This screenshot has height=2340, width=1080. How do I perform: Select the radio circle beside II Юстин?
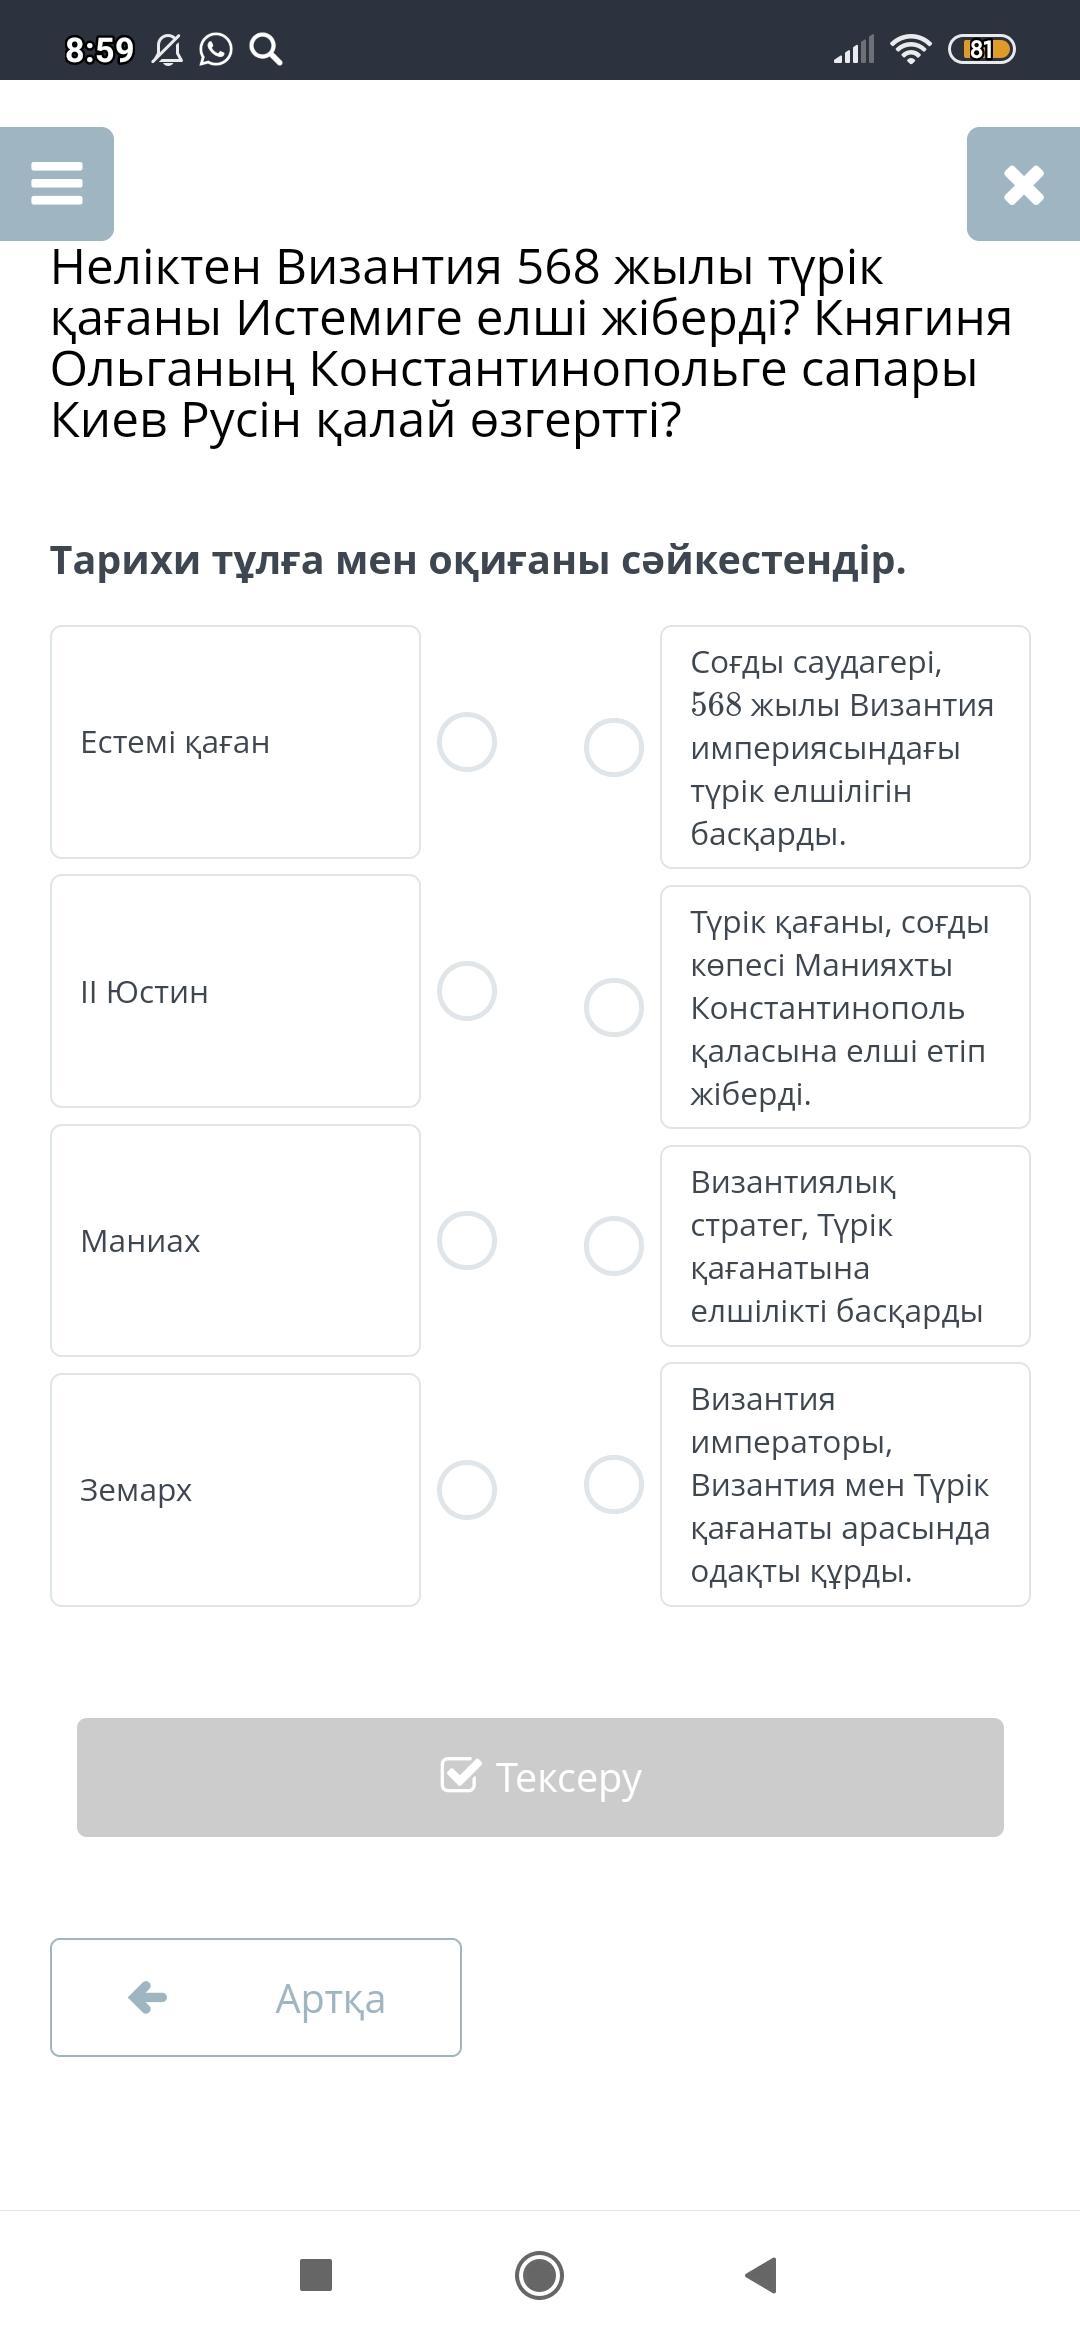[x=467, y=991]
